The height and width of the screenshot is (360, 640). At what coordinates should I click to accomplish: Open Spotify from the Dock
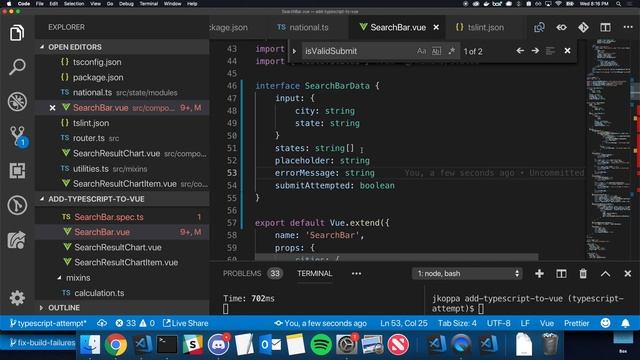pyautogui.click(x=321, y=345)
